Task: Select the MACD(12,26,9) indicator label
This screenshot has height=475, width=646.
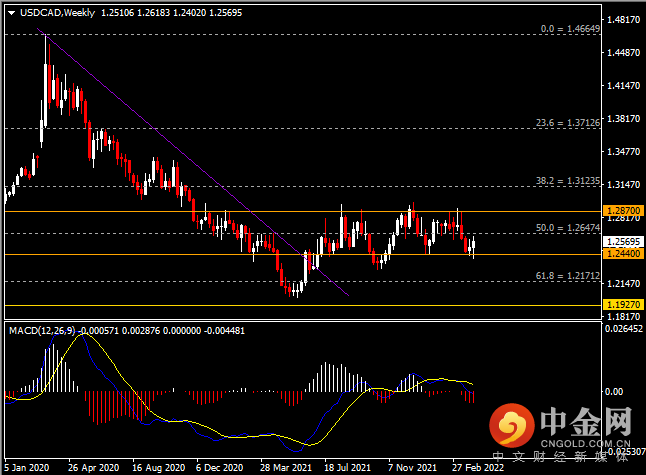Action: (x=42, y=331)
